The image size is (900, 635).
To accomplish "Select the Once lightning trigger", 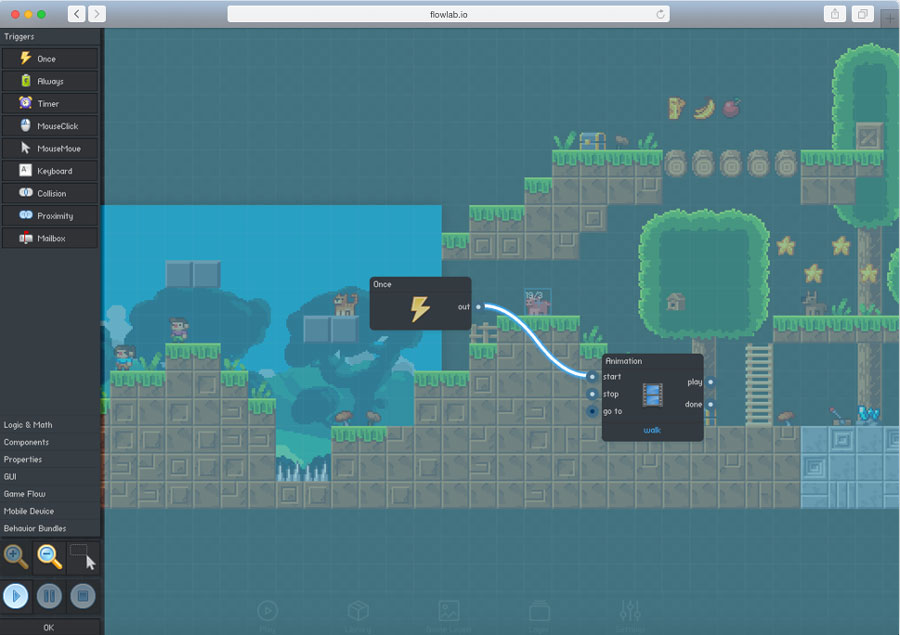I will pyautogui.click(x=50, y=59).
